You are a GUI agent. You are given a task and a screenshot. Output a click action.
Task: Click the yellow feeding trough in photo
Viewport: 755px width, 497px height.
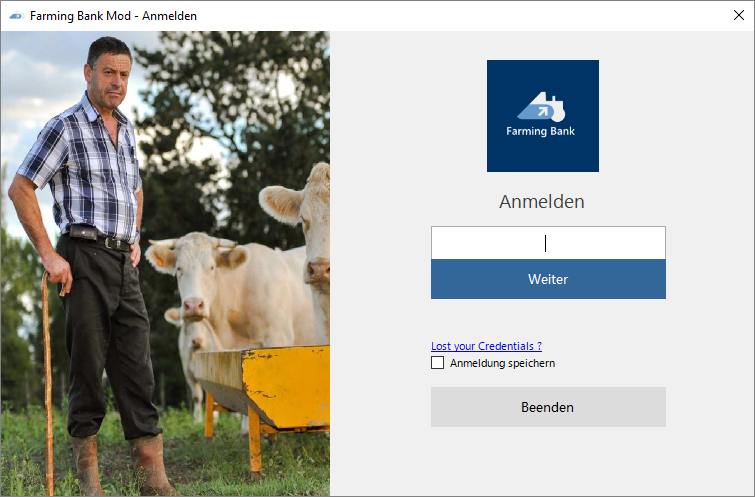click(263, 388)
